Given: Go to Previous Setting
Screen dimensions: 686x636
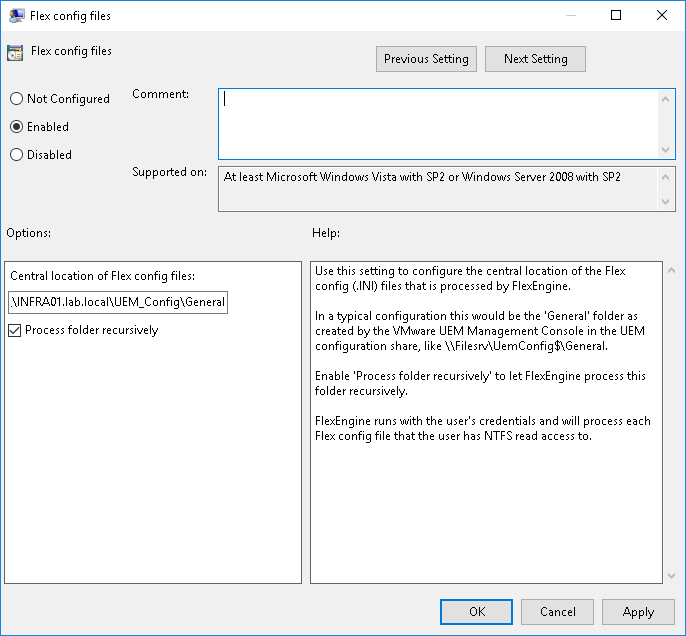Looking at the screenshot, I should (x=426, y=59).
